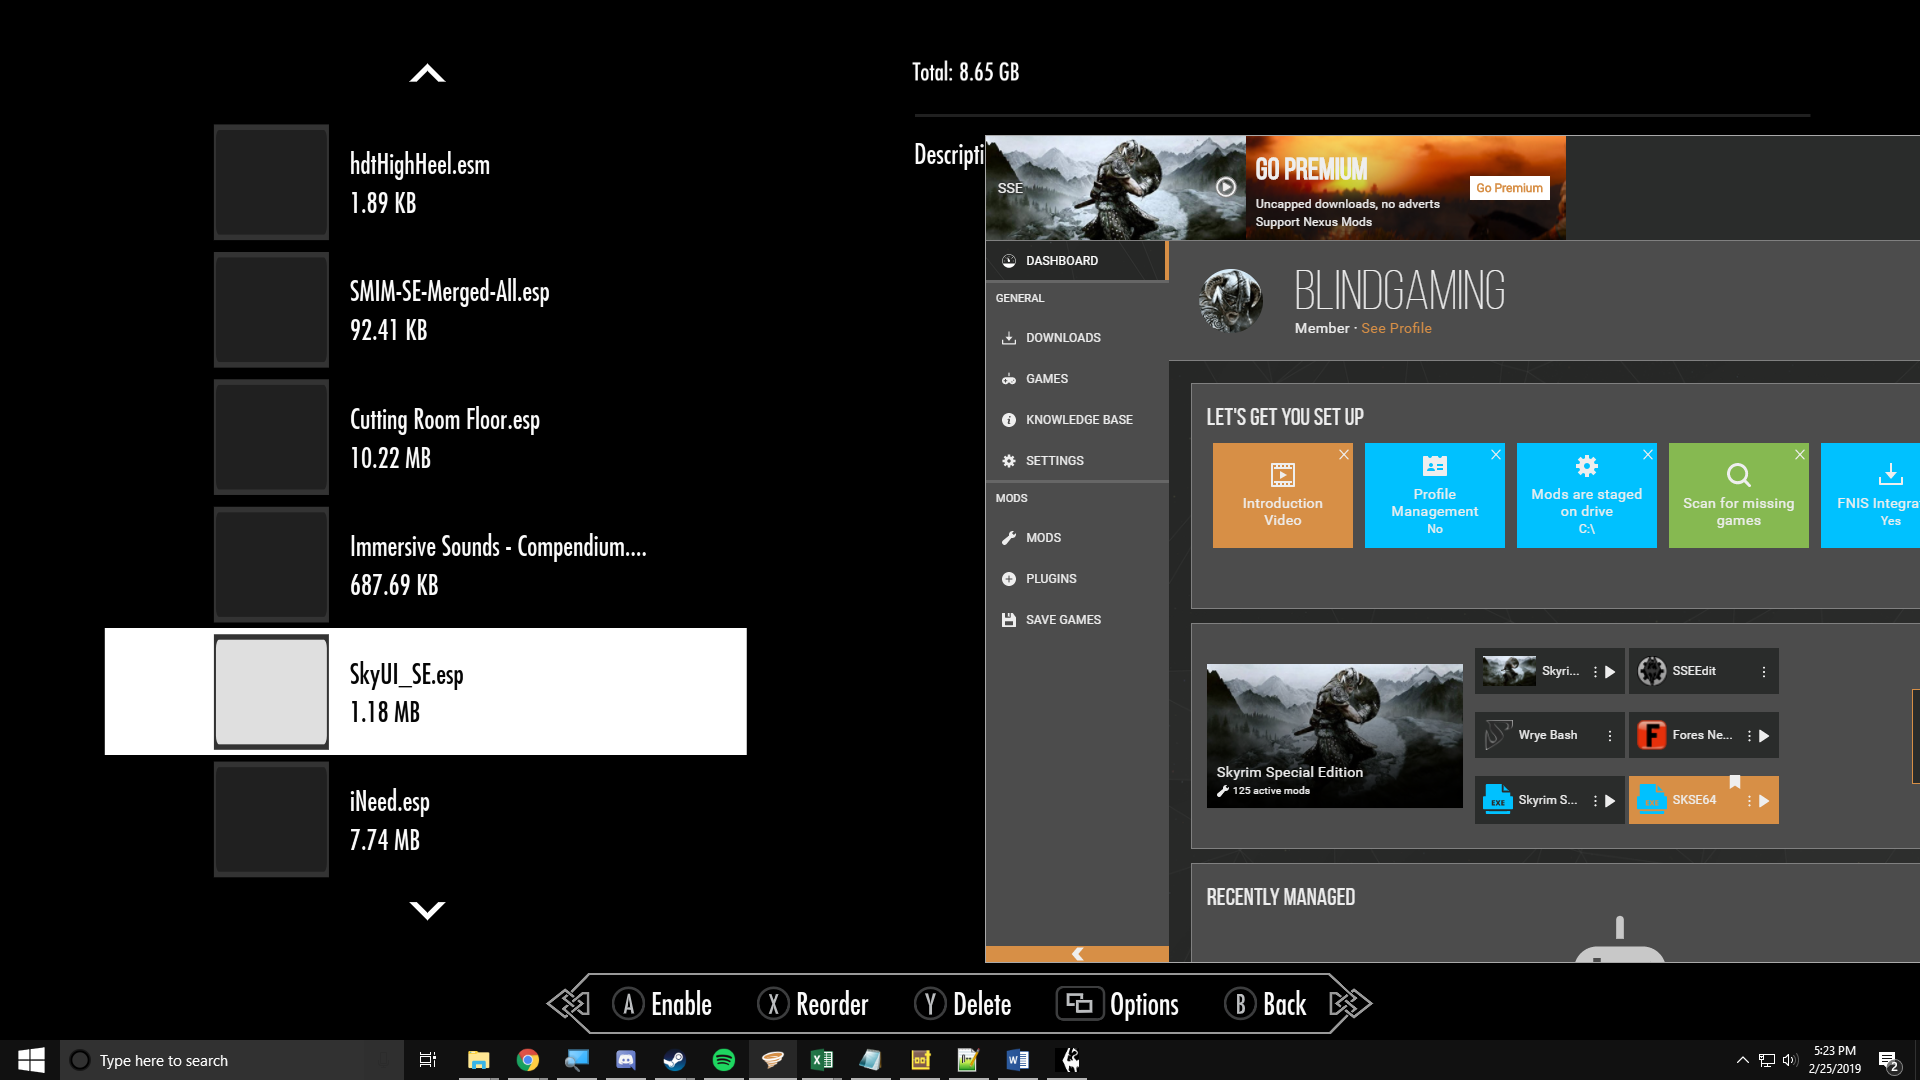Launch SKSE64 with its play arrow
The width and height of the screenshot is (1920, 1080).
pyautogui.click(x=1764, y=801)
